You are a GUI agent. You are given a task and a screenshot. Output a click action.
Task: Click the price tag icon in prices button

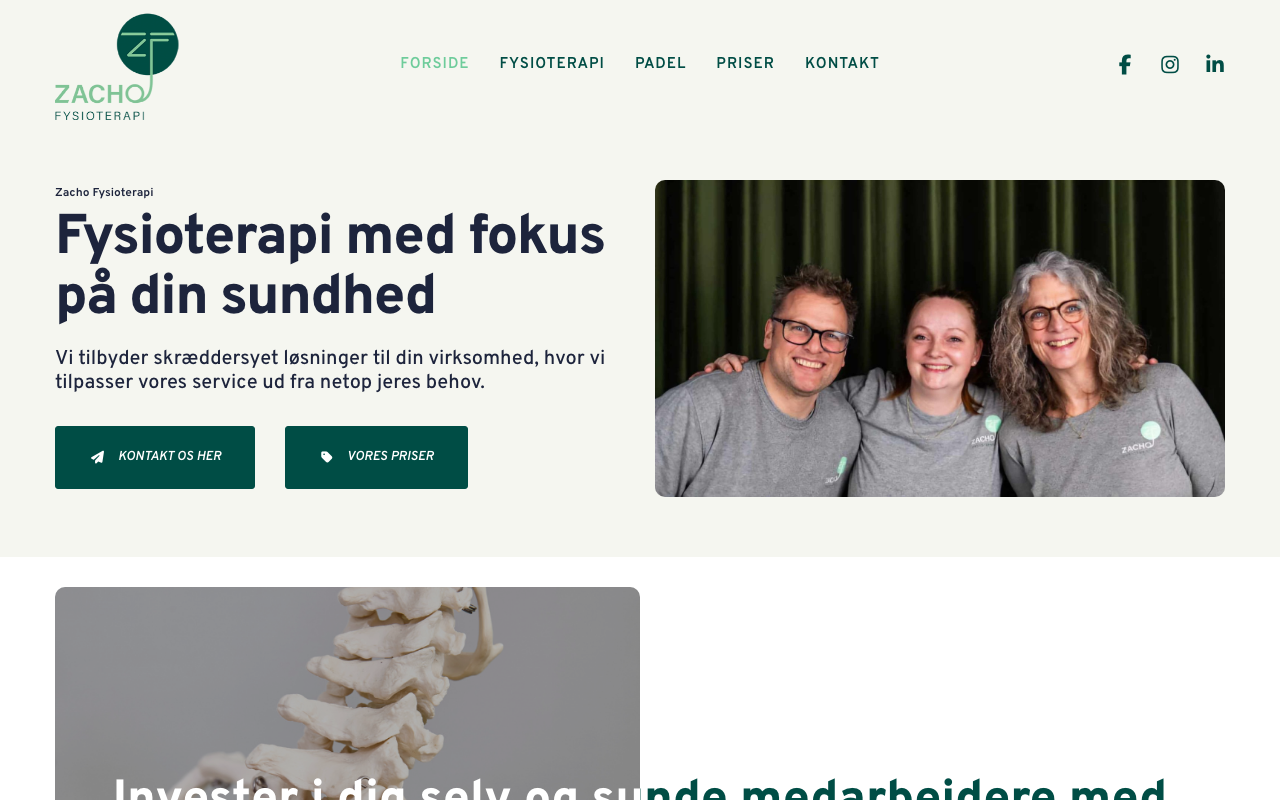pos(327,457)
